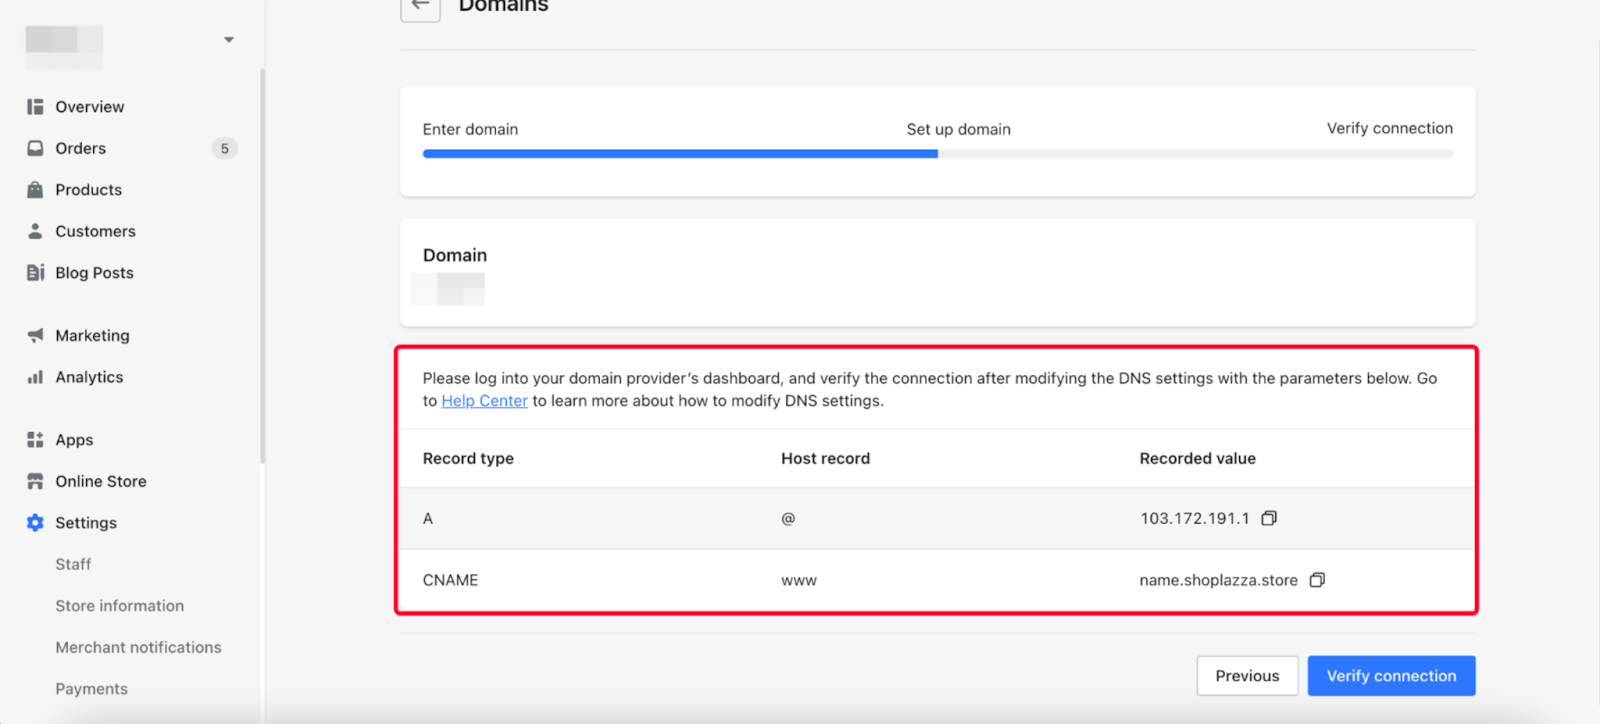Open the Products section
Viewport: 1600px width, 724px height.
(89, 190)
